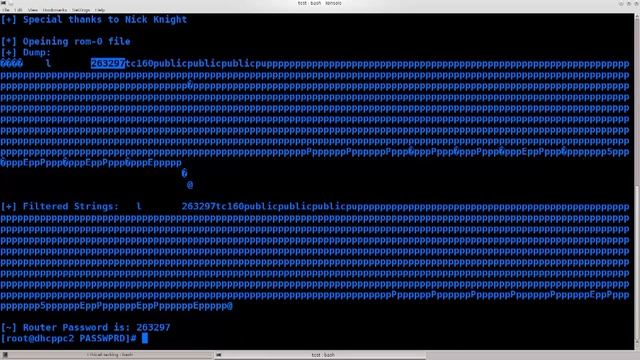Screen dimensions: 640x360
Task: Open the Help menu in Konsole
Action: (x=100, y=10)
